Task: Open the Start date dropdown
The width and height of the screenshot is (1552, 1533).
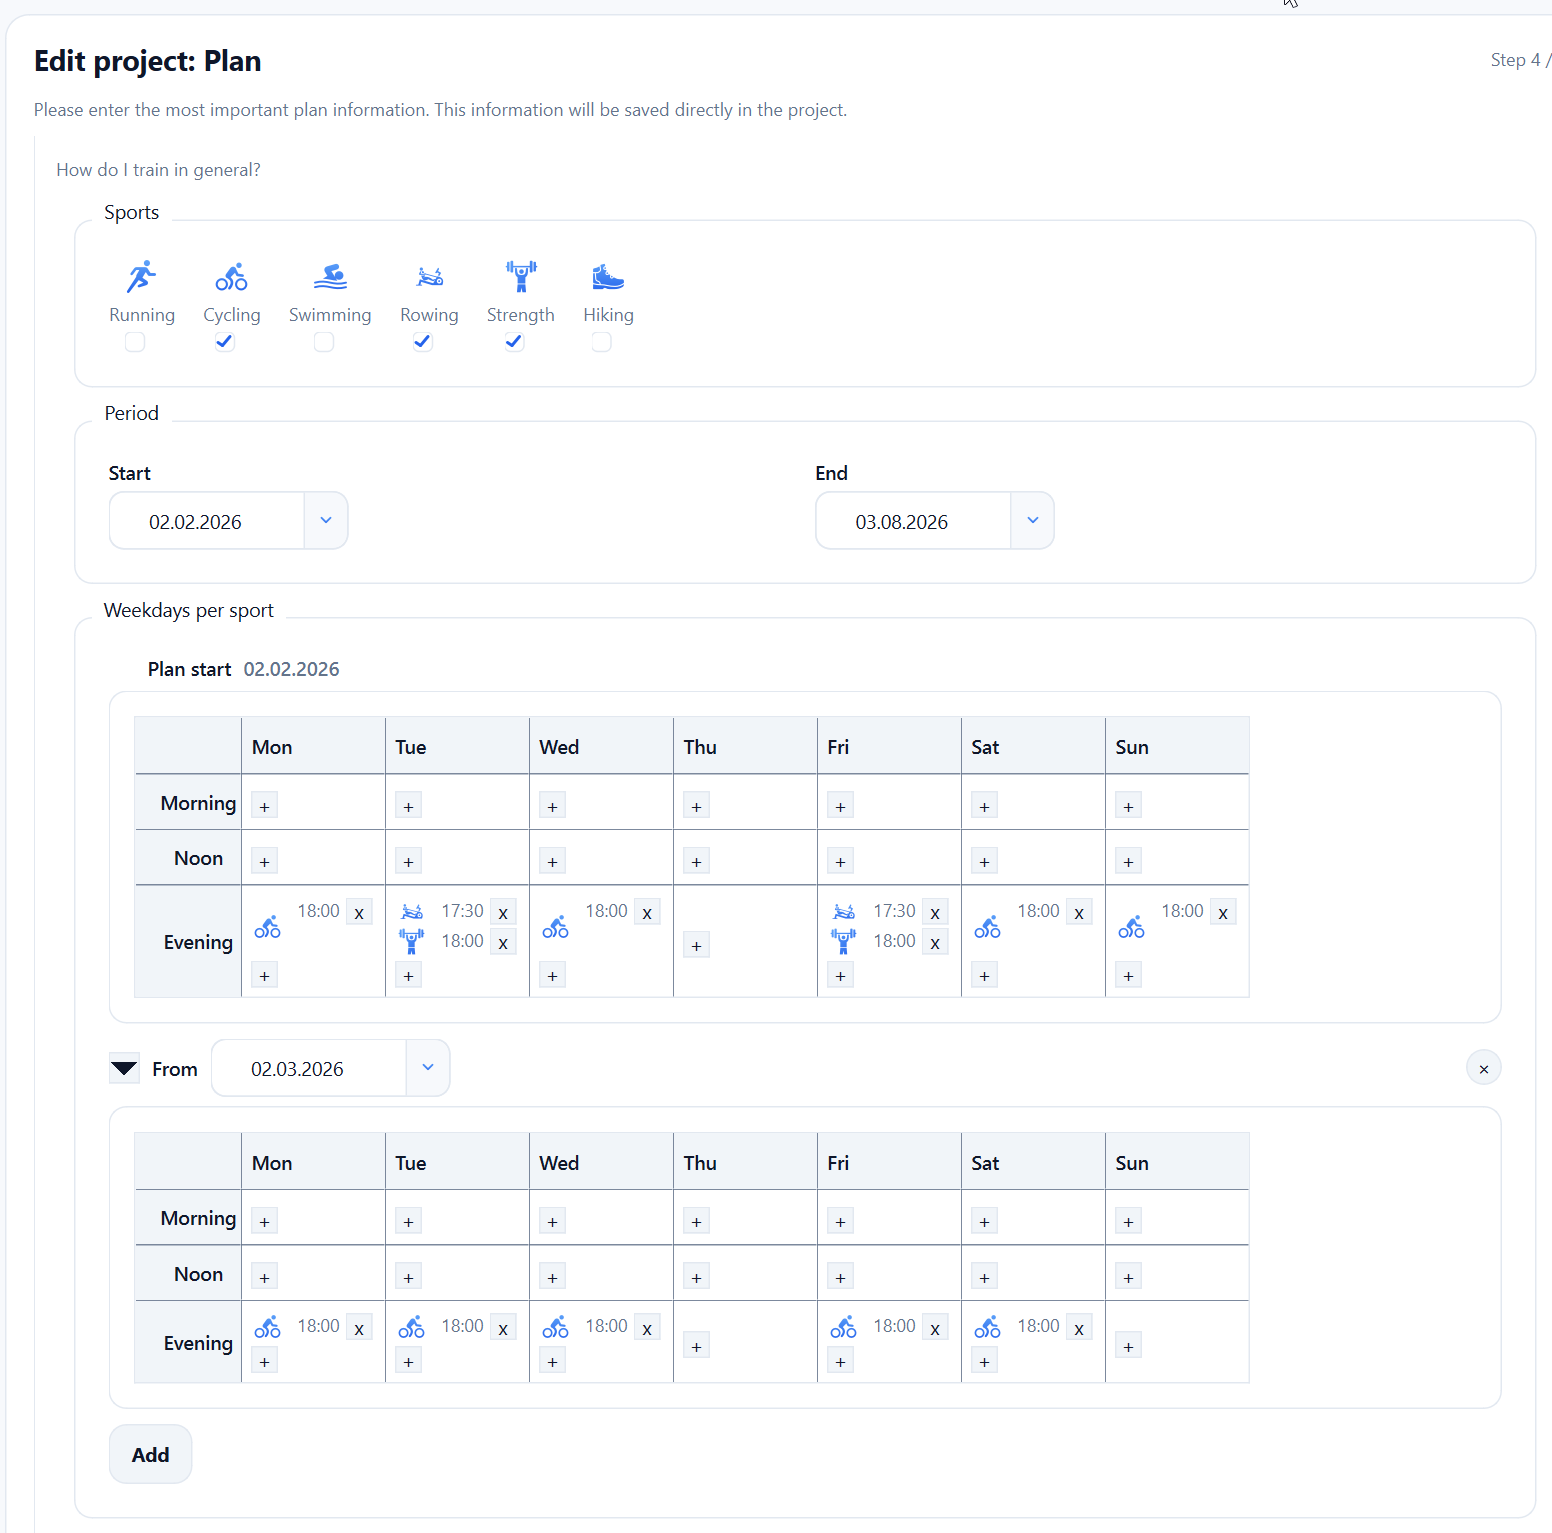Action: pos(325,520)
